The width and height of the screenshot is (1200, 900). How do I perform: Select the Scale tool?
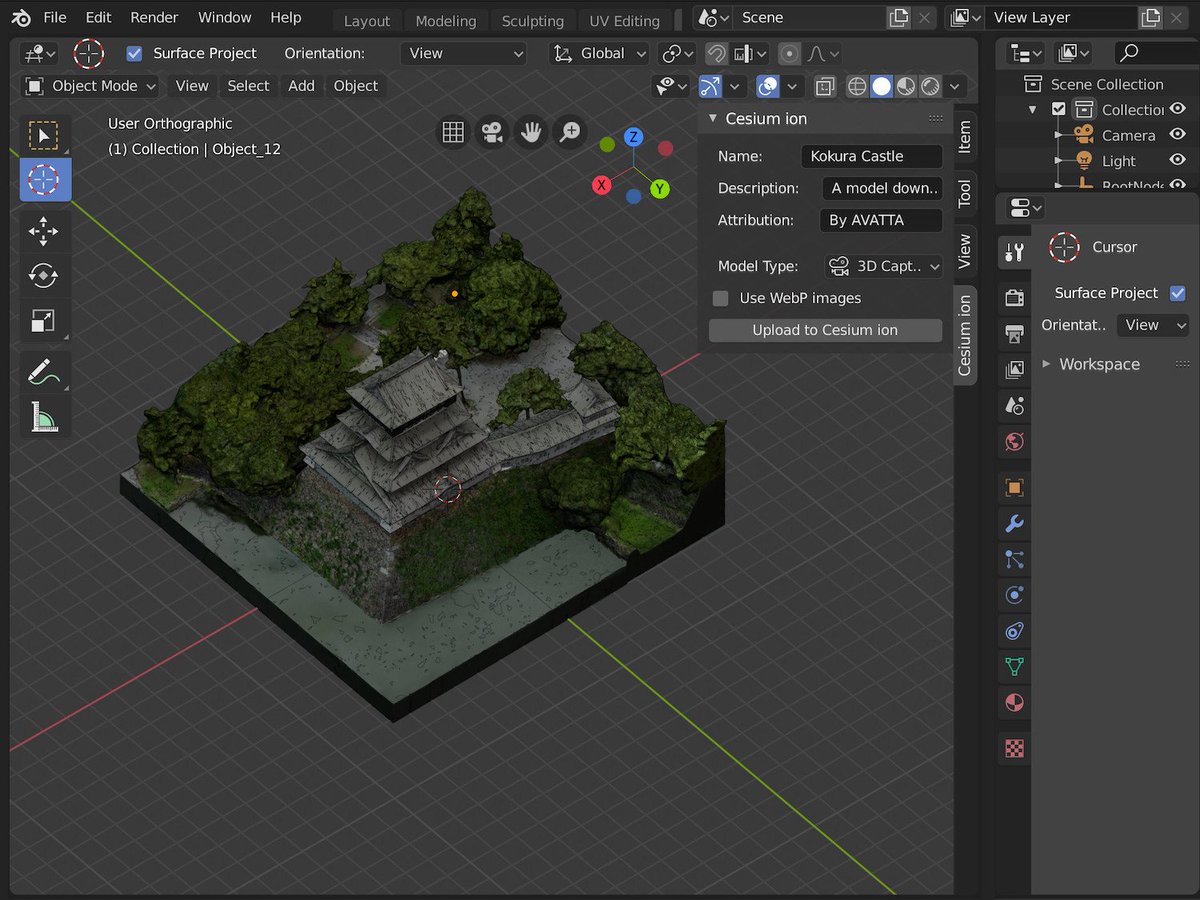point(43,320)
